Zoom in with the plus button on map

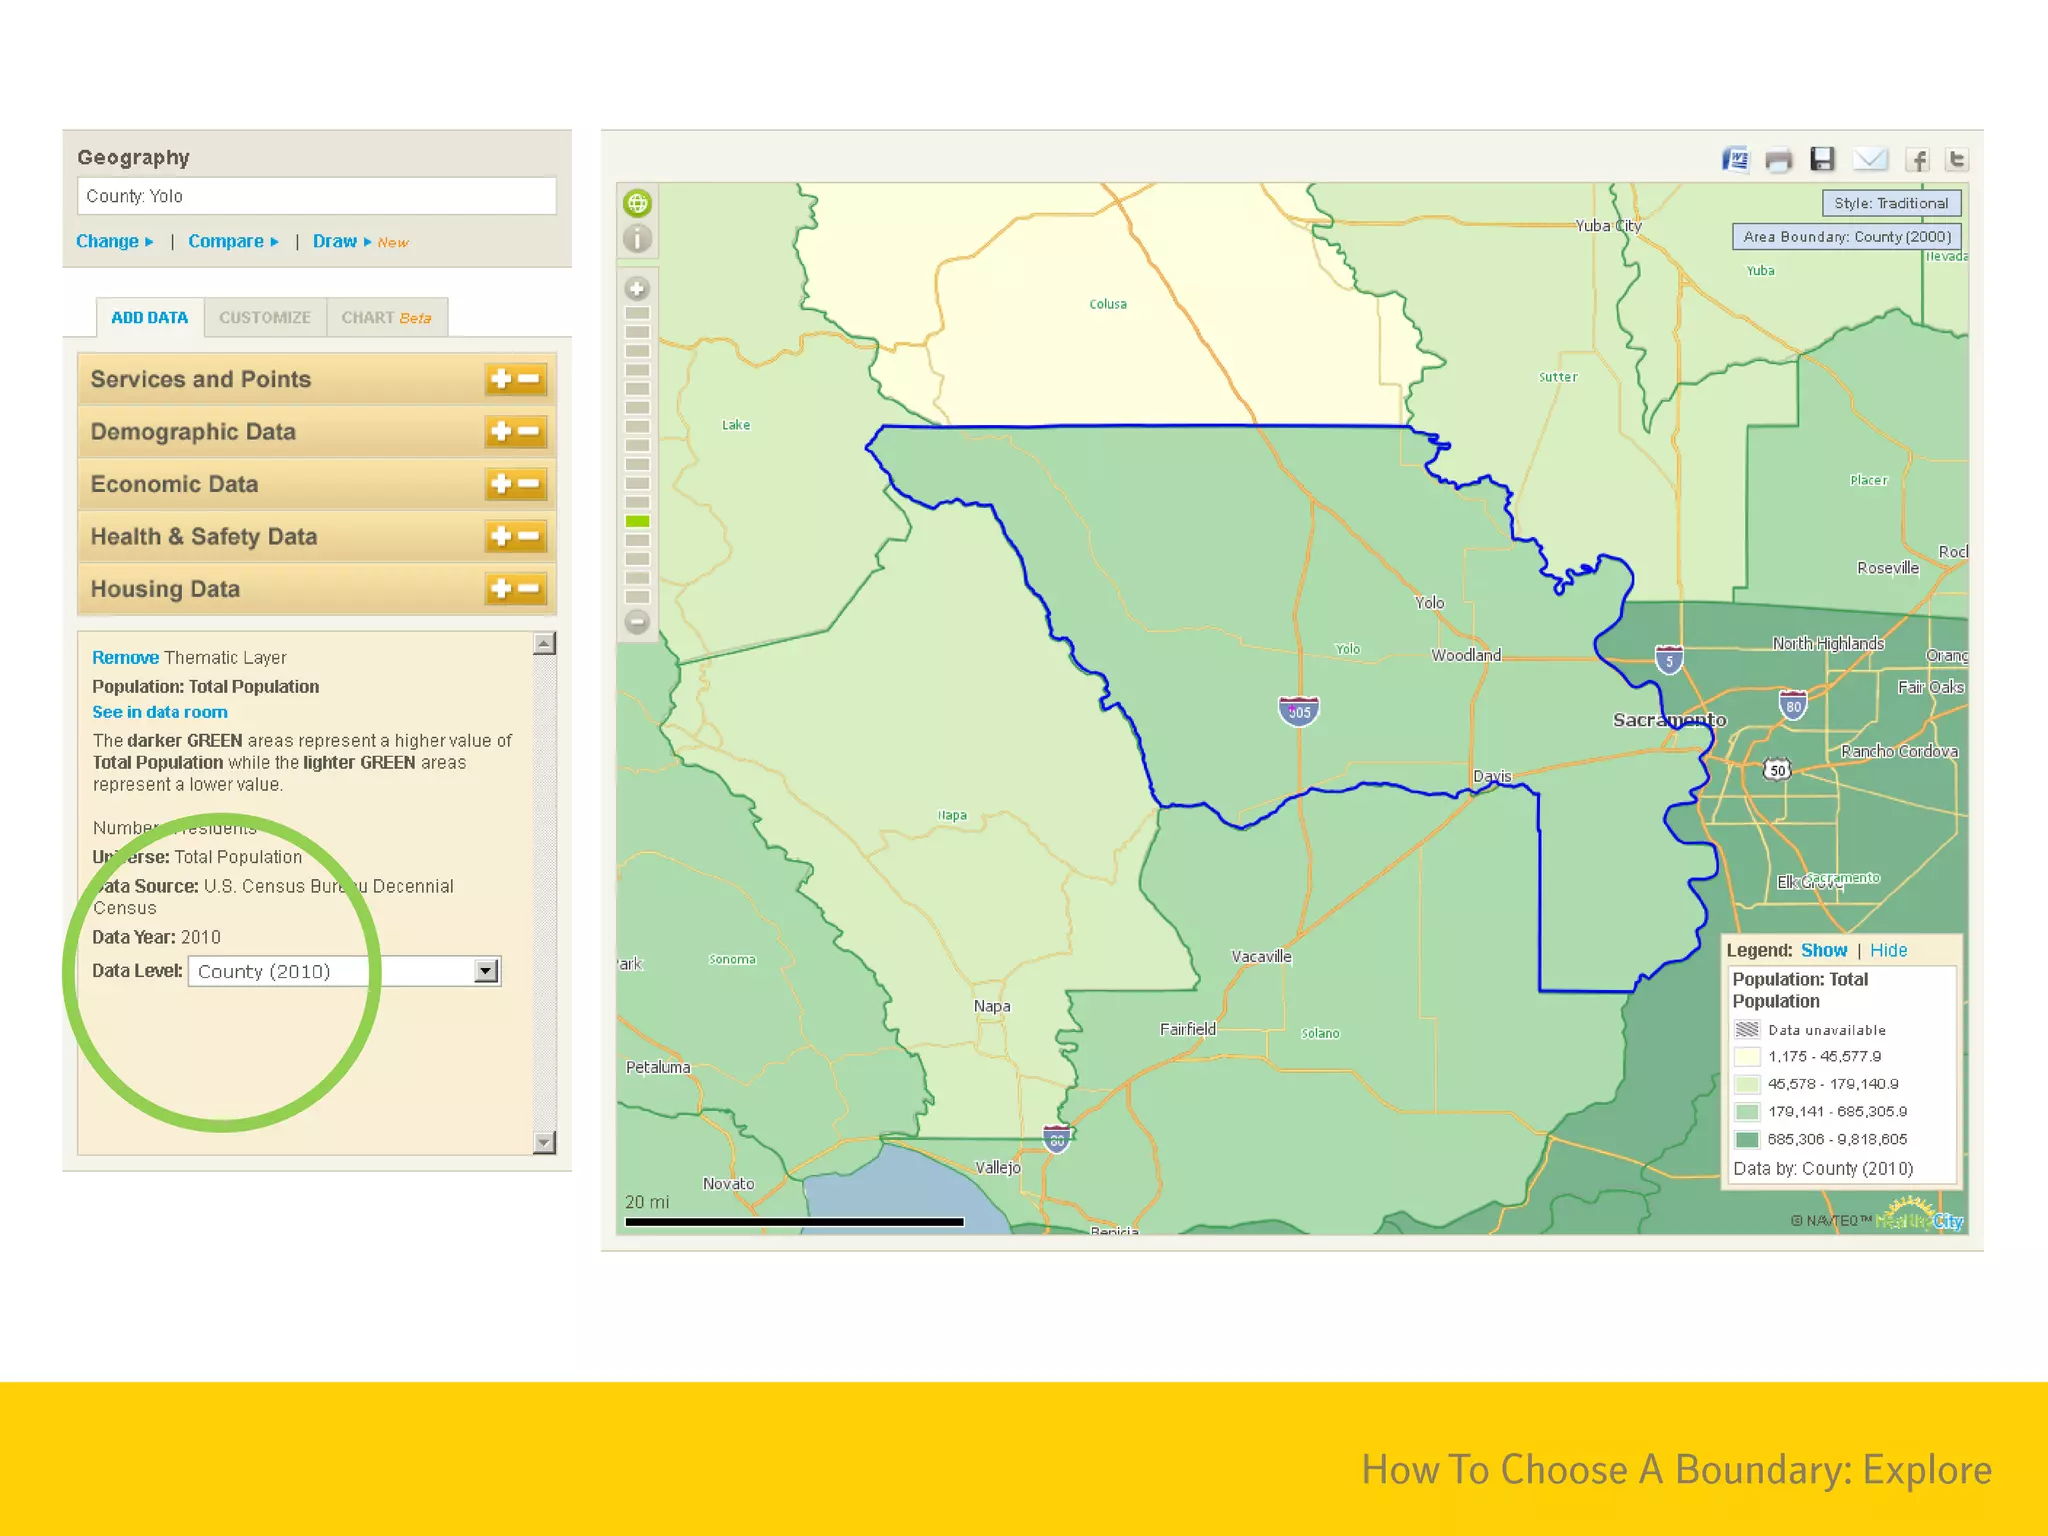[637, 289]
